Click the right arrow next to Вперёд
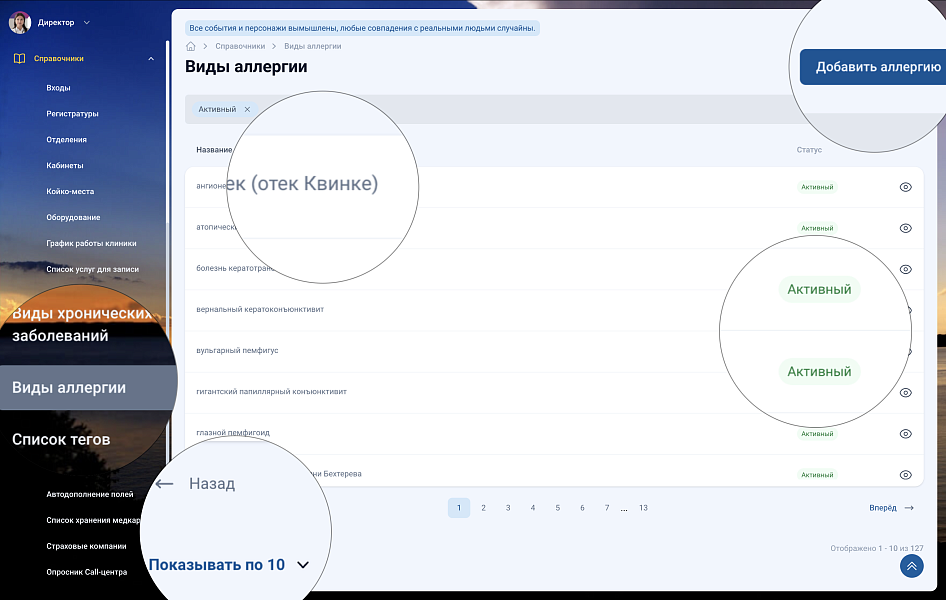 [x=909, y=508]
